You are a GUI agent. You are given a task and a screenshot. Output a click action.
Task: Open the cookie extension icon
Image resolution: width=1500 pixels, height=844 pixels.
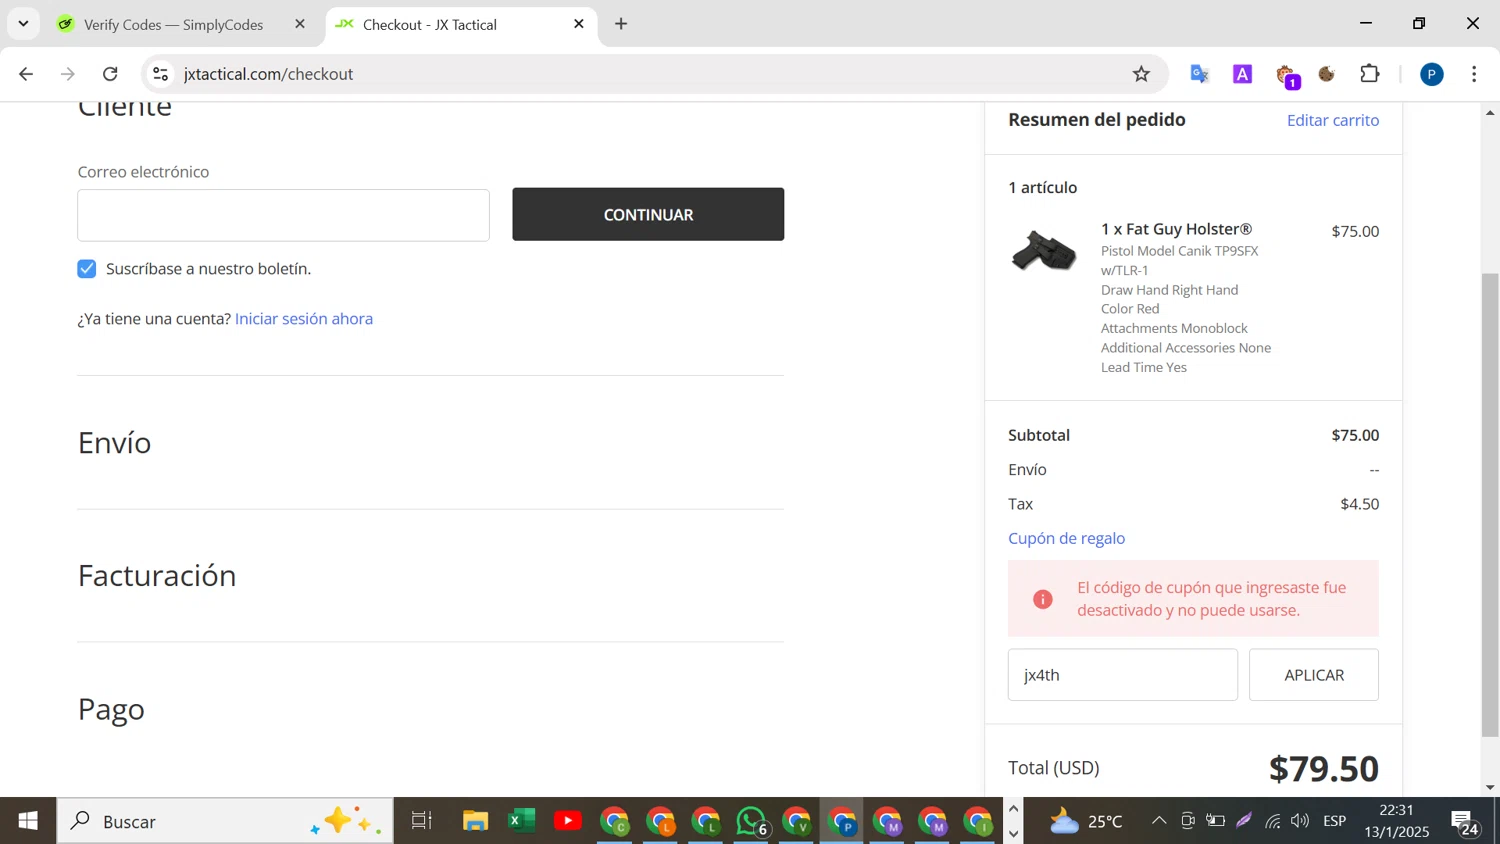coord(1327,74)
